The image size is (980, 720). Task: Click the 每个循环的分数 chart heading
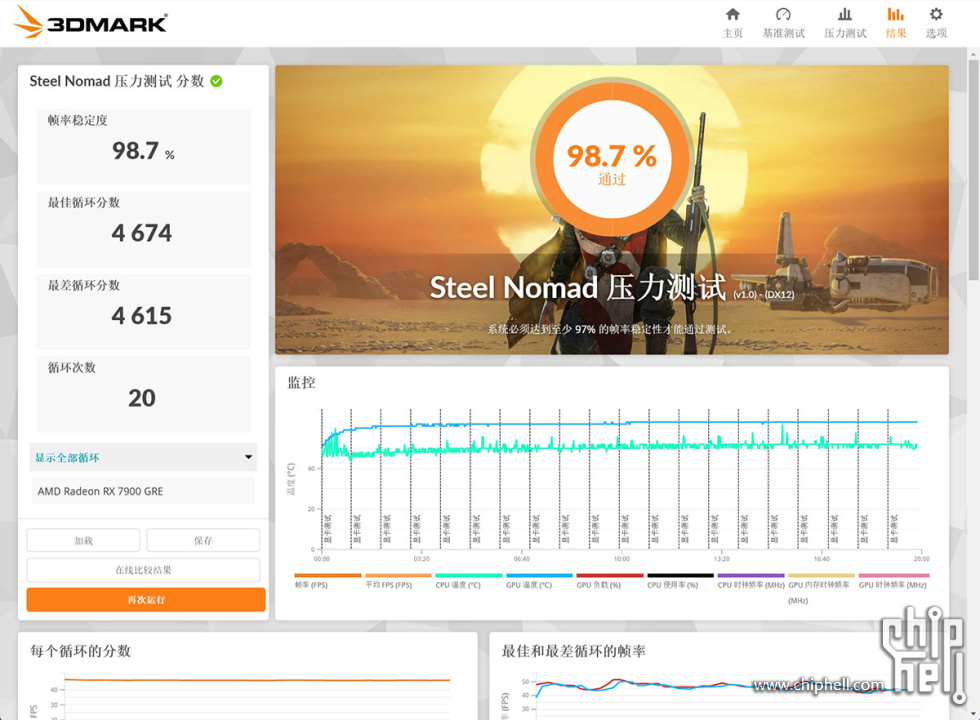(81, 651)
